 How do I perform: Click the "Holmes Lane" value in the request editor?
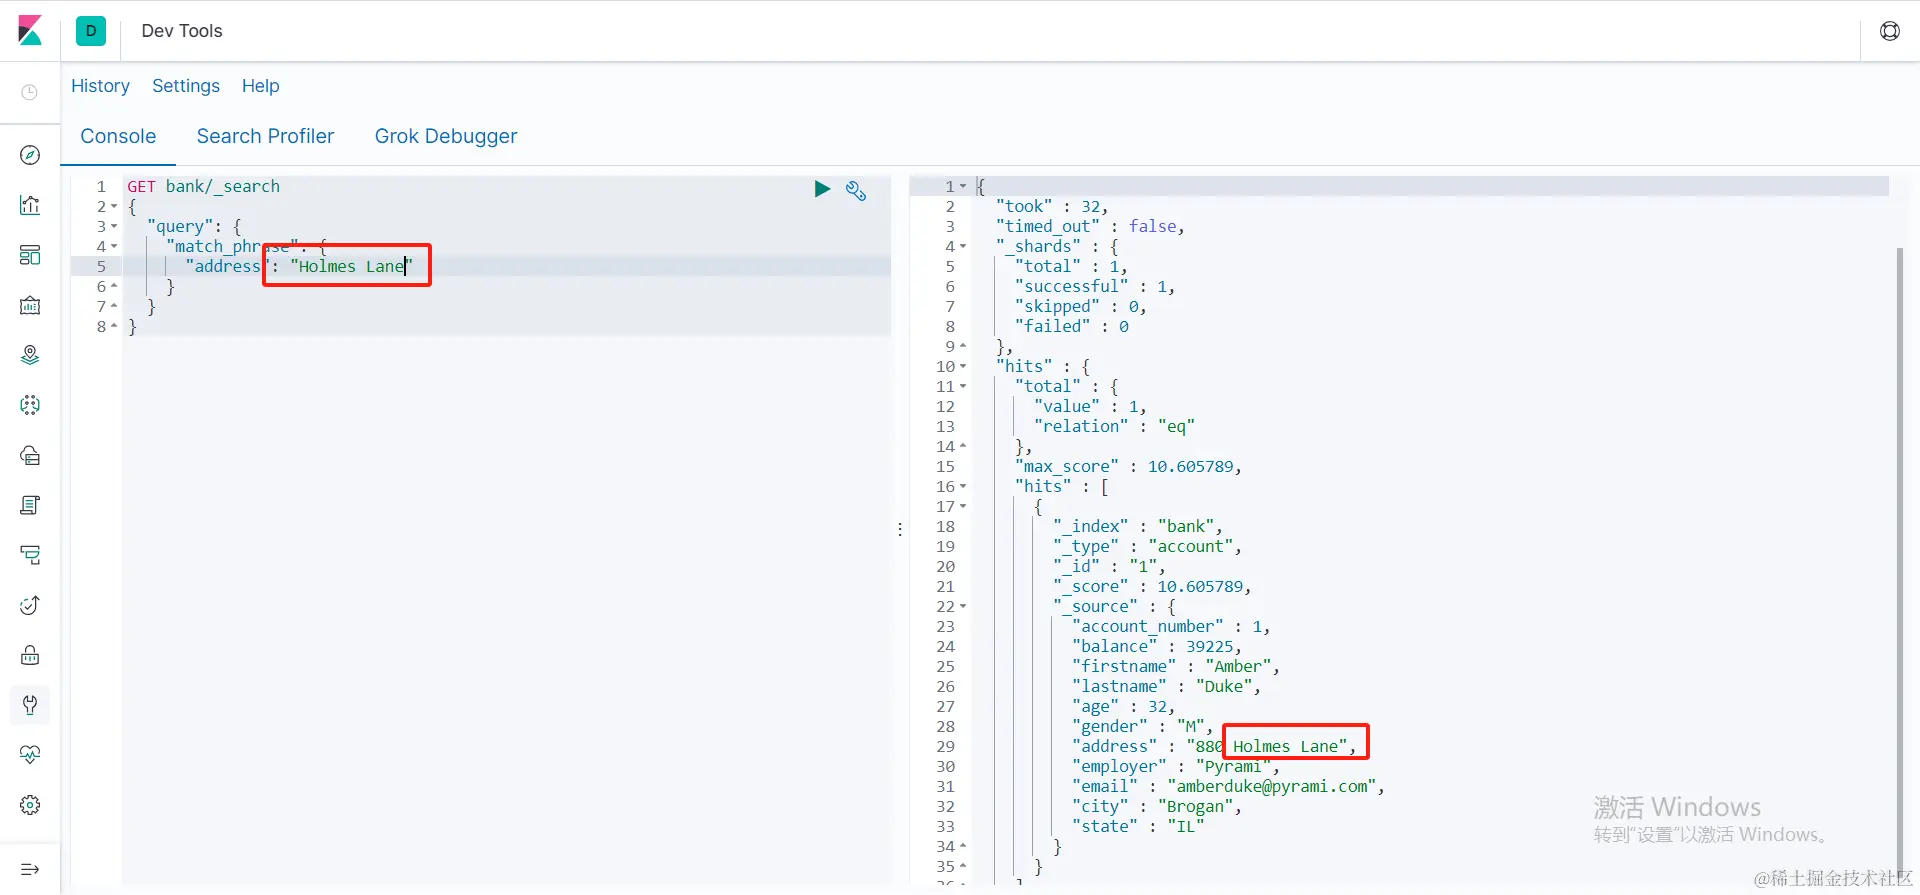(351, 267)
